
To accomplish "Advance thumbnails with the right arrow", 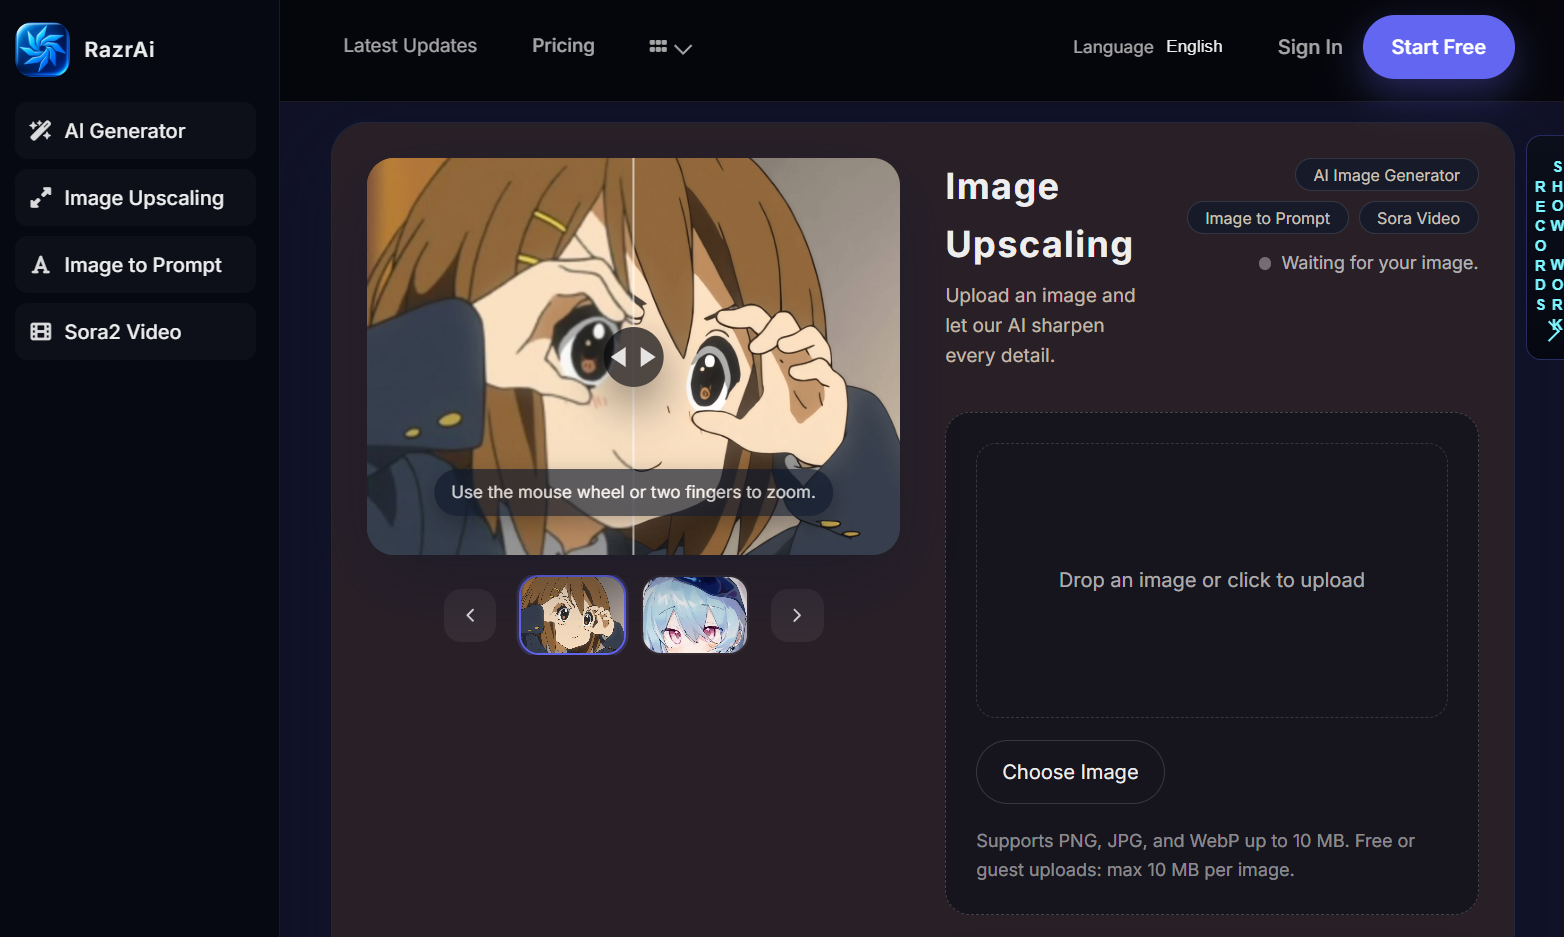I will tap(796, 615).
